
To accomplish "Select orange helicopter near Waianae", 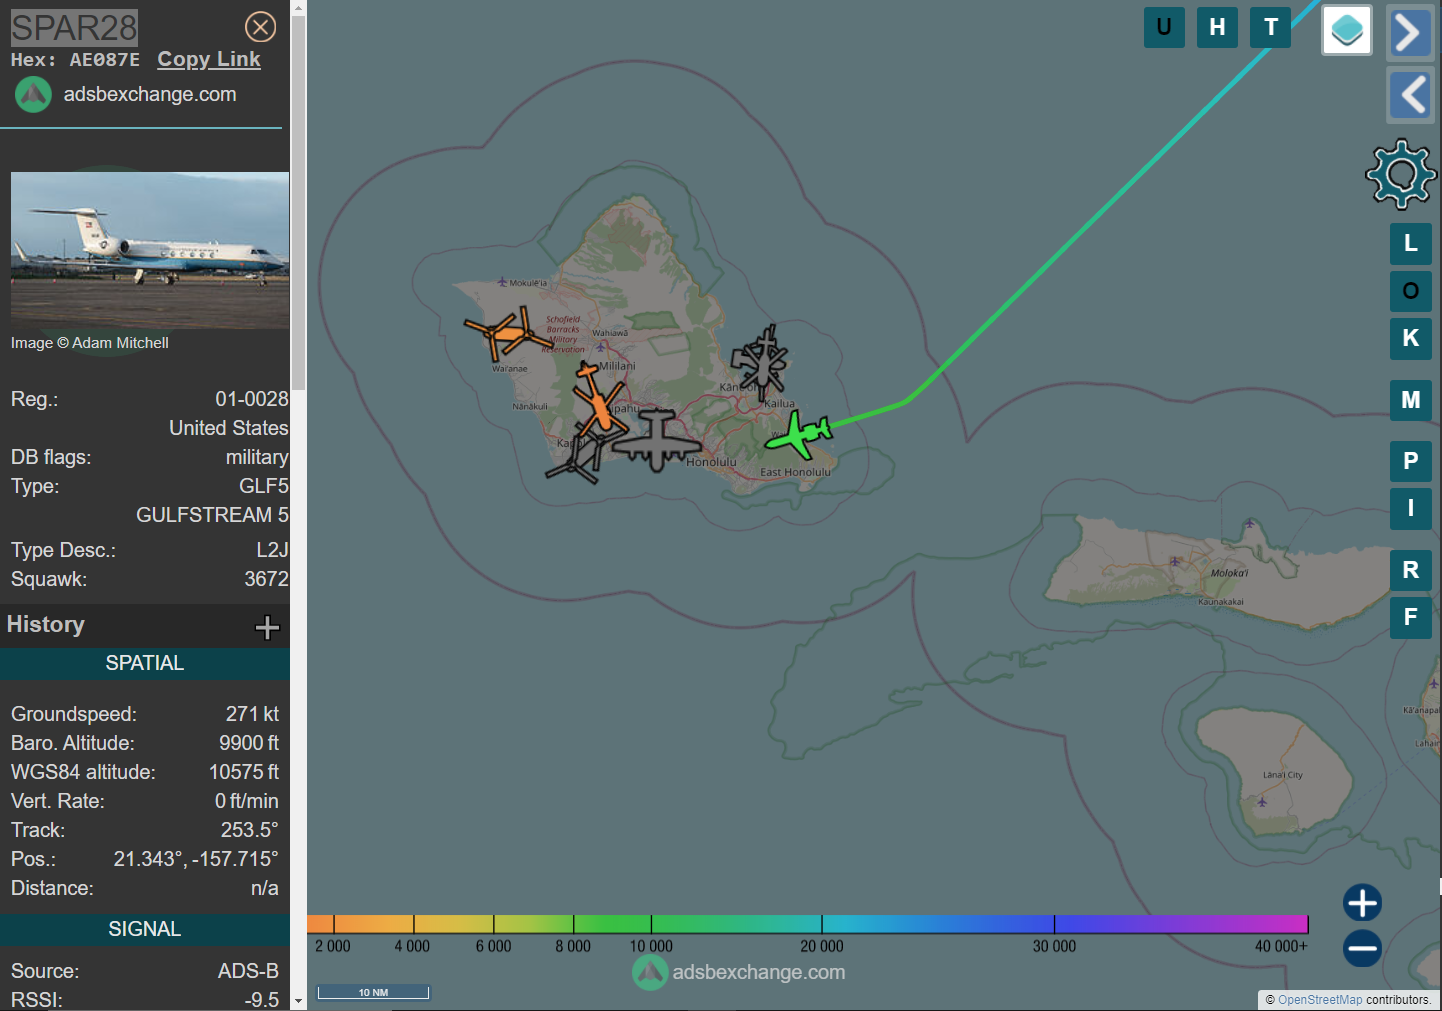I will [x=508, y=334].
